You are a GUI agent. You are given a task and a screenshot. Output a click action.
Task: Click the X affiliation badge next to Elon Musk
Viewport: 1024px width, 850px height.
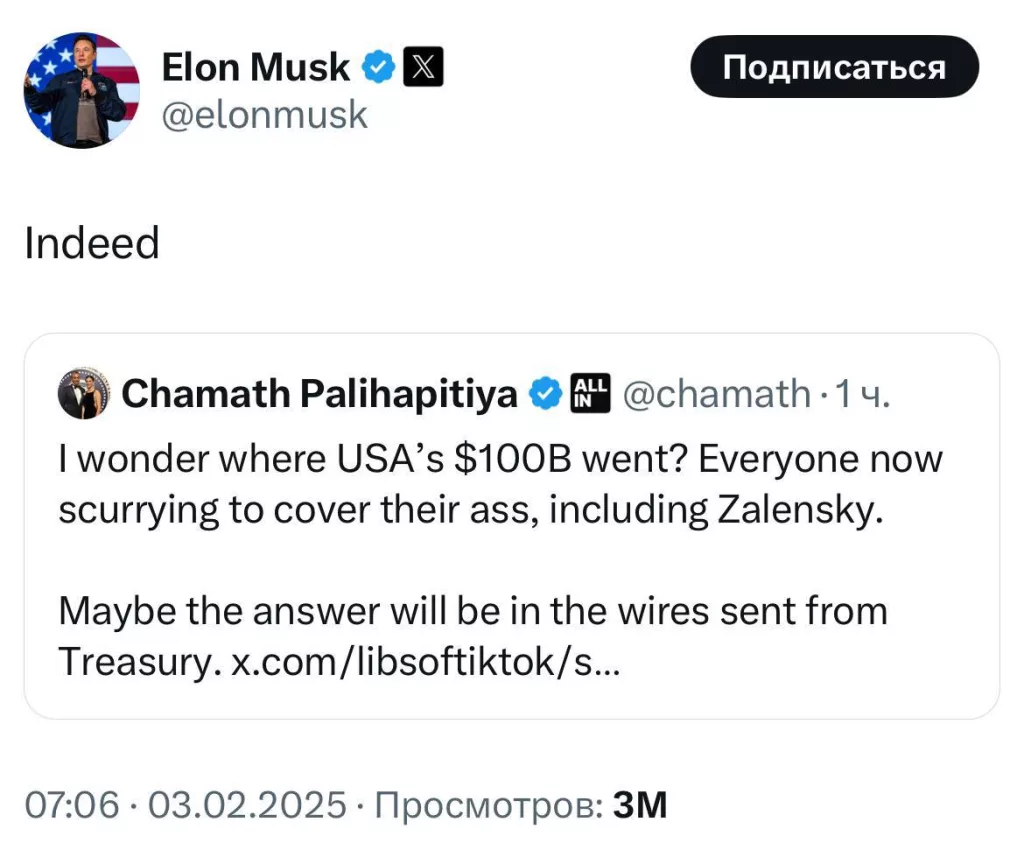(x=424, y=67)
